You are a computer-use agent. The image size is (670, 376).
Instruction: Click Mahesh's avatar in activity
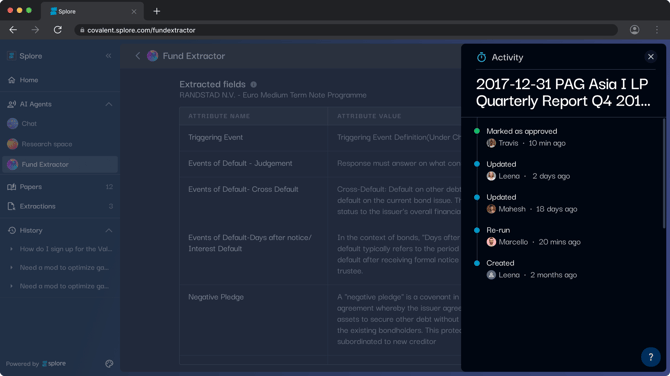pyautogui.click(x=491, y=209)
